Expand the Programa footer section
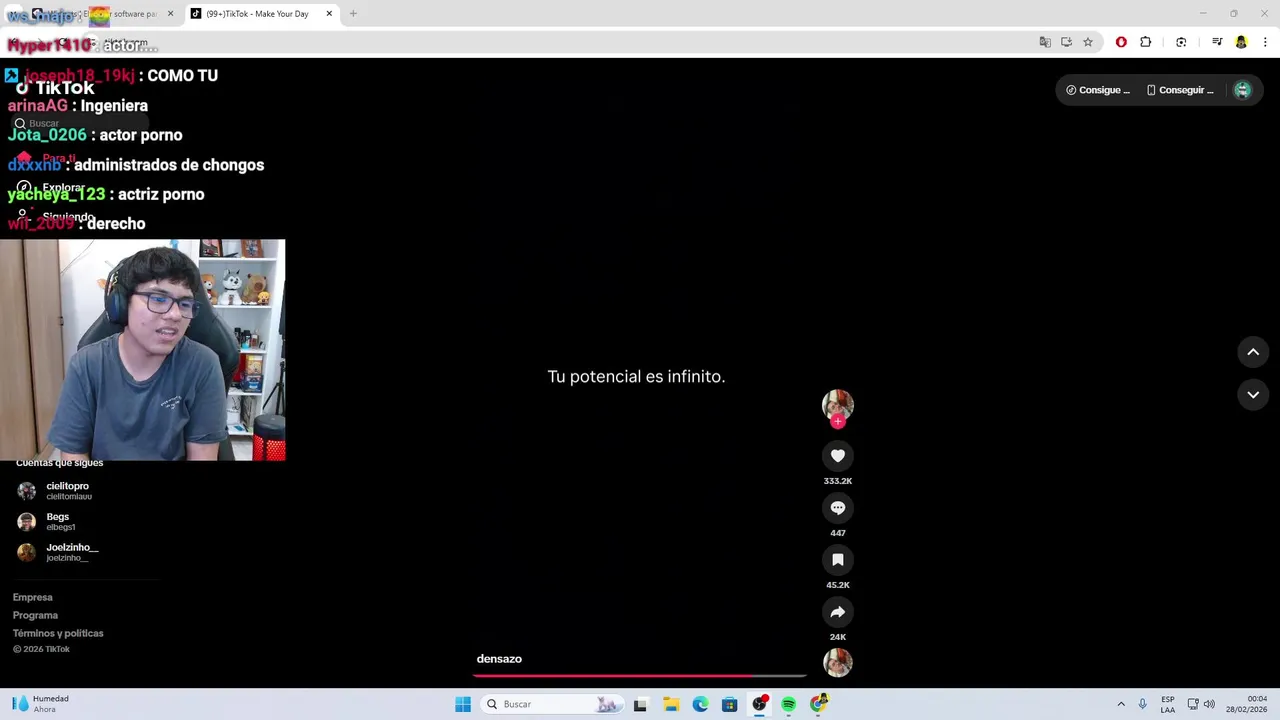This screenshot has width=1280, height=720. click(x=35, y=615)
